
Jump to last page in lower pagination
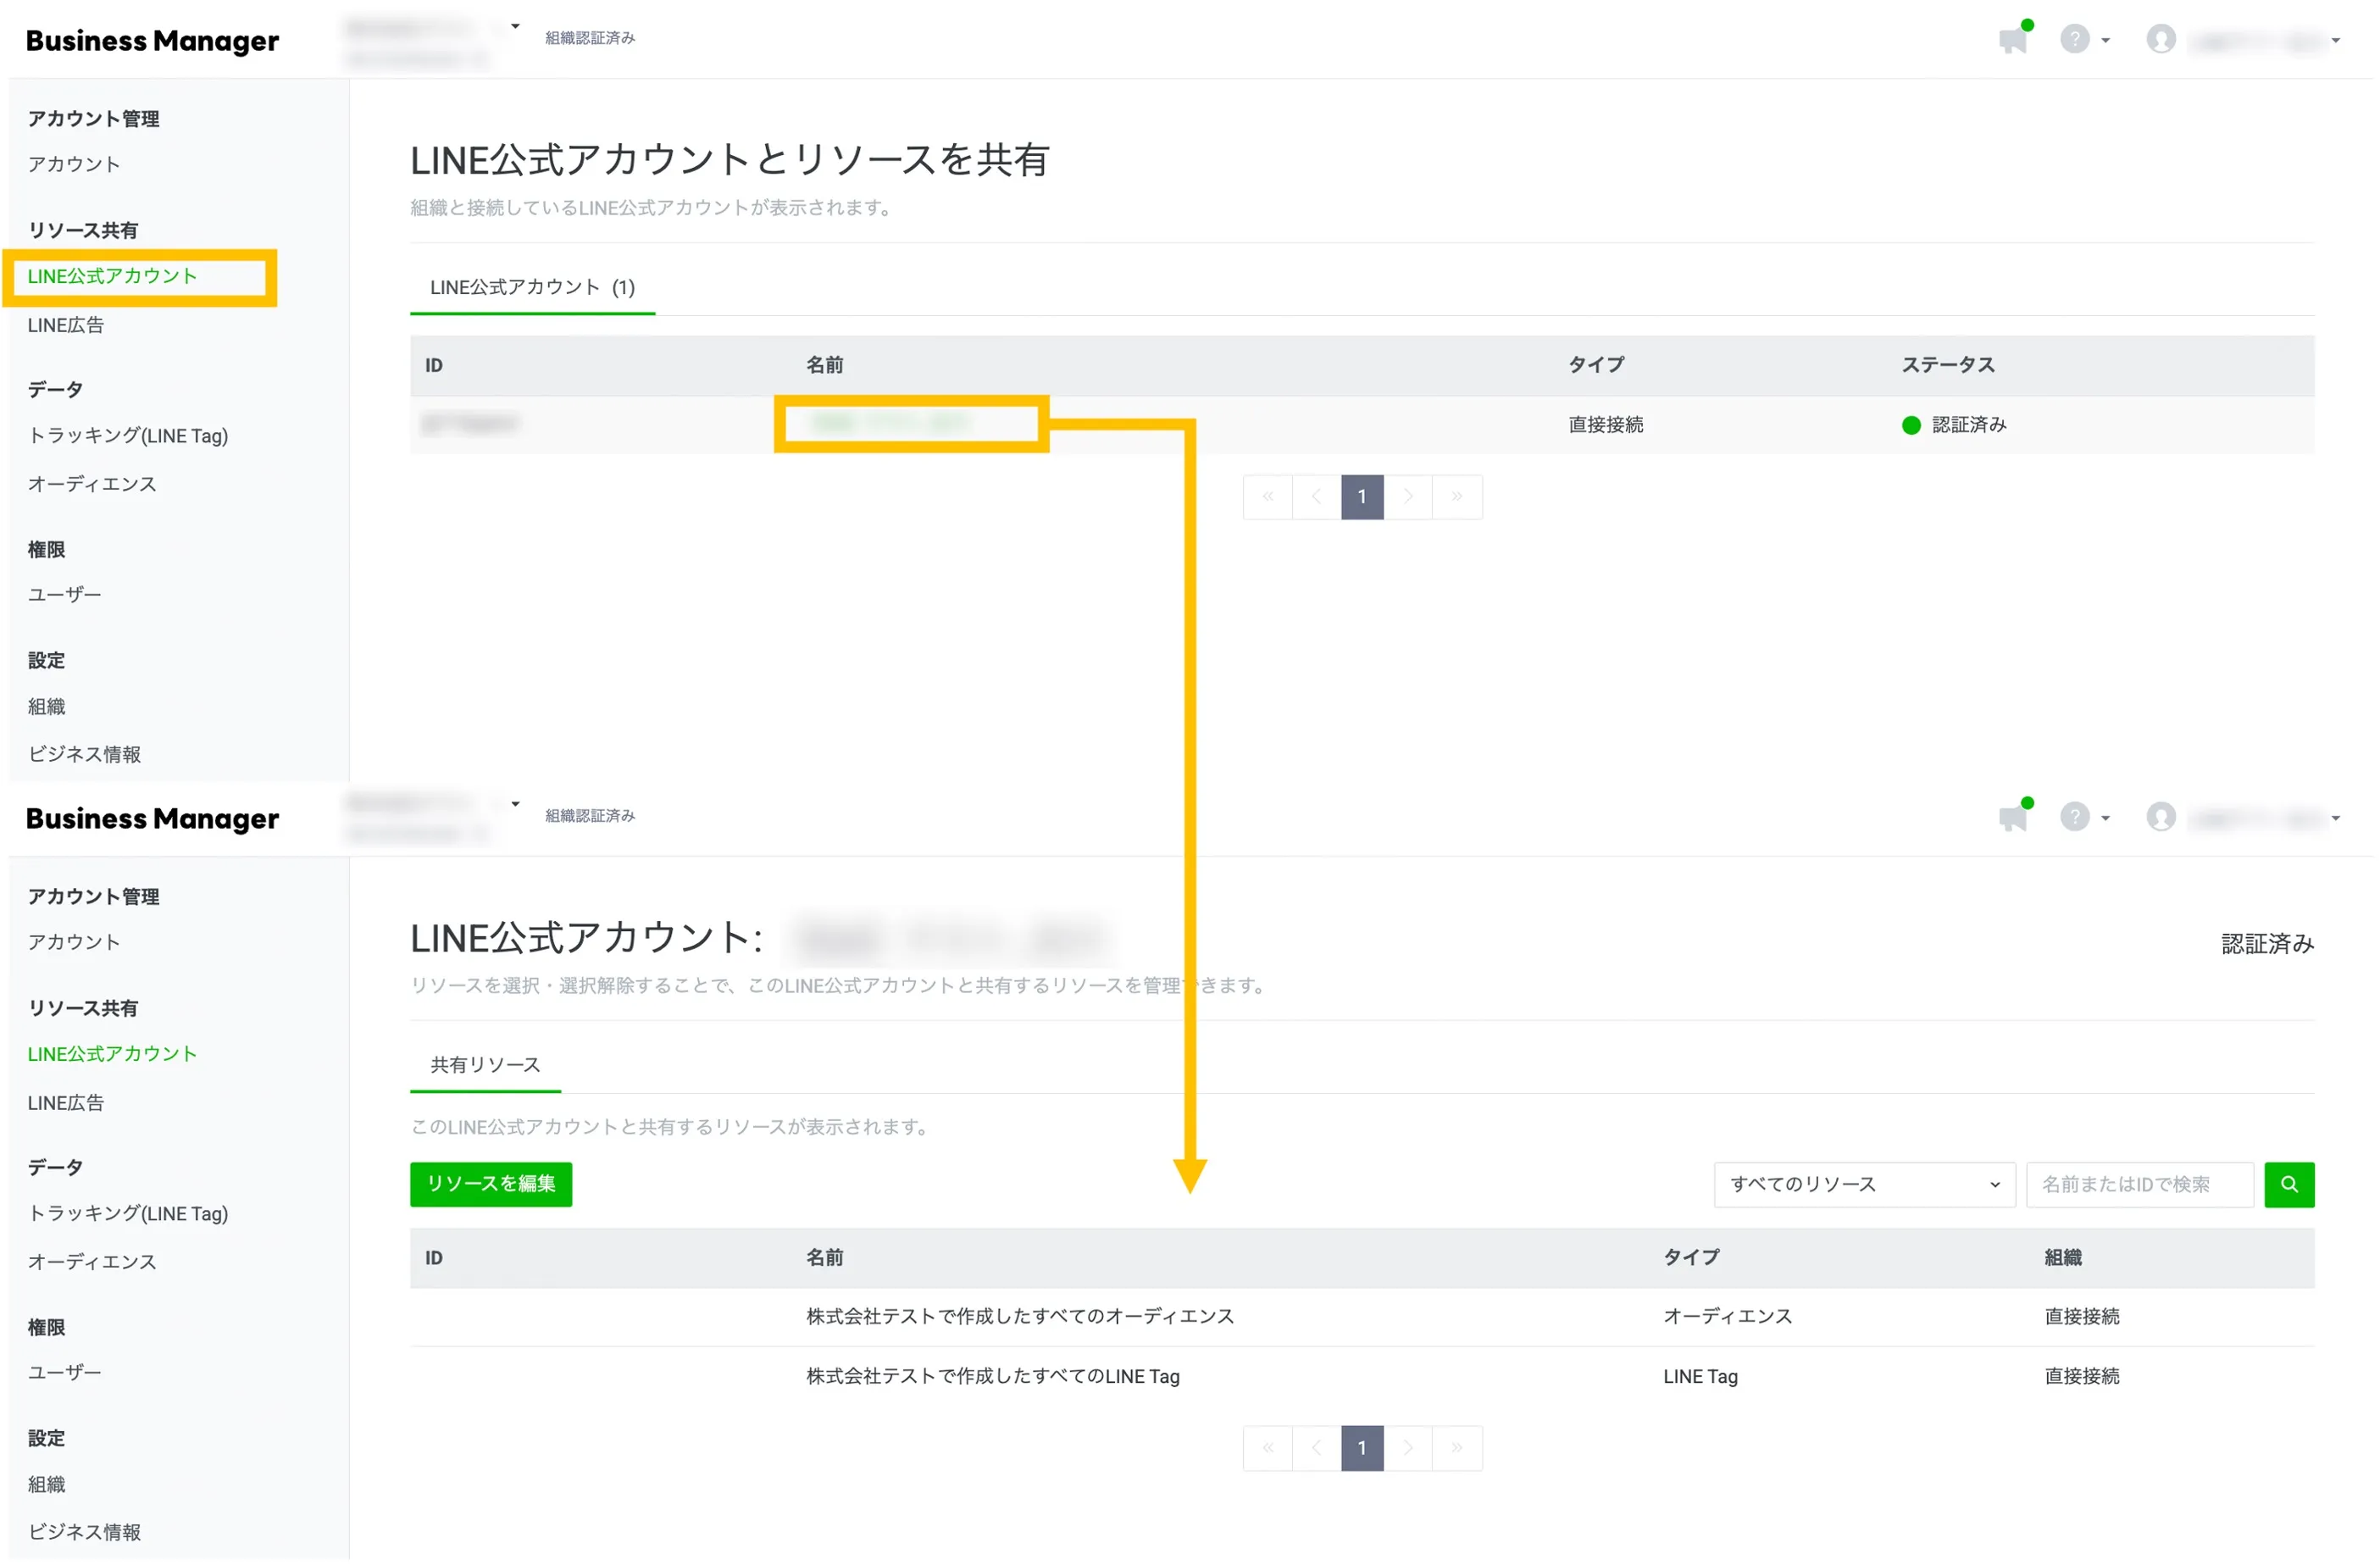point(1457,1448)
